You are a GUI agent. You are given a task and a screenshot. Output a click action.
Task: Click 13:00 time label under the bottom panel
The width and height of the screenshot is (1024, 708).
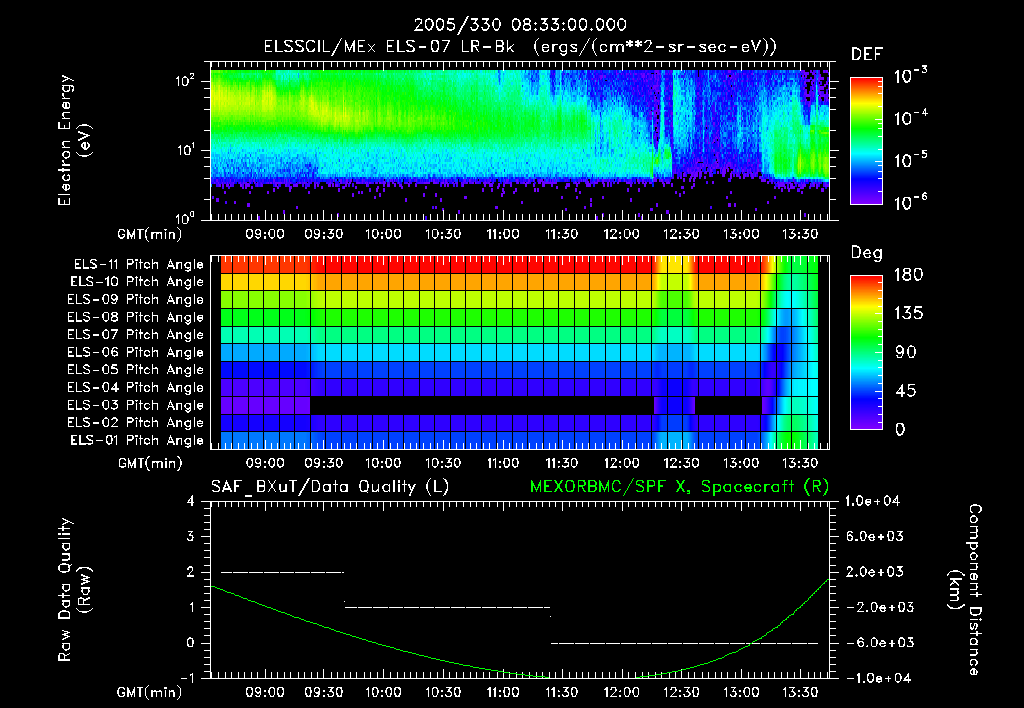pos(741,692)
